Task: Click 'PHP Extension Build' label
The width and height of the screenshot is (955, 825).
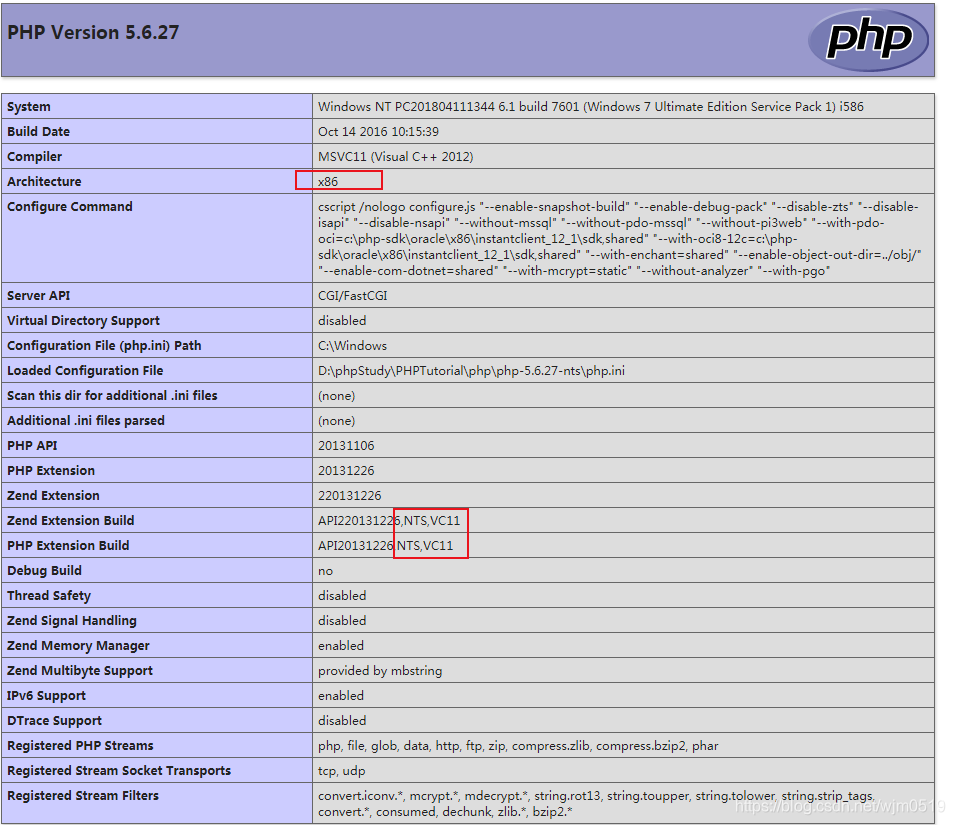Action: click(68, 546)
